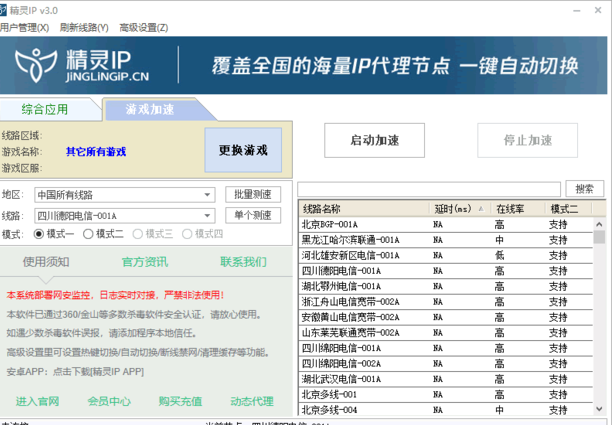
Task: Switch to the 综合应用 tab
Action: tap(45, 109)
